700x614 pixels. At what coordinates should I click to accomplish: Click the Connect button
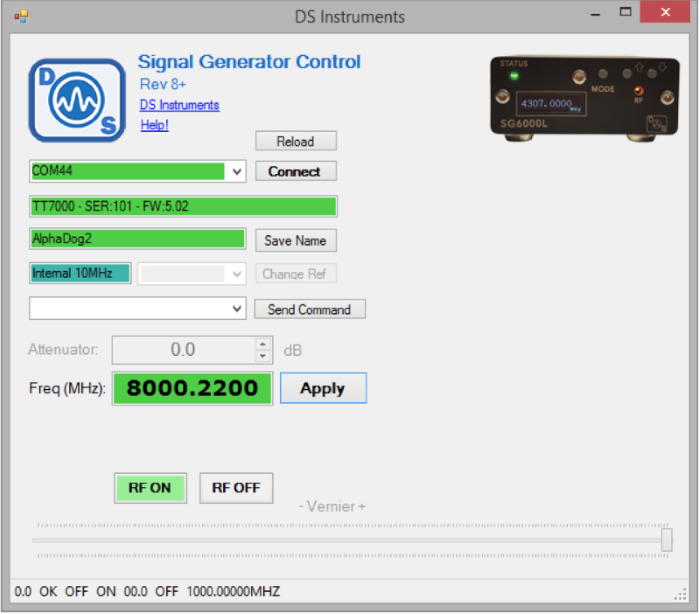pos(294,172)
